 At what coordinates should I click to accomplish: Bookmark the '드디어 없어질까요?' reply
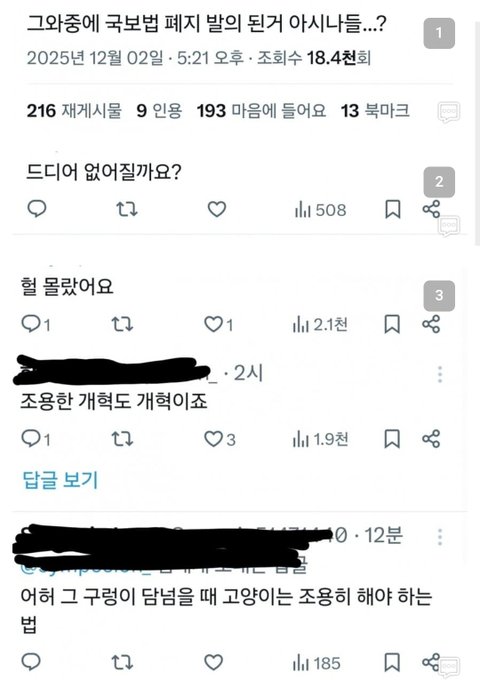[x=393, y=209]
